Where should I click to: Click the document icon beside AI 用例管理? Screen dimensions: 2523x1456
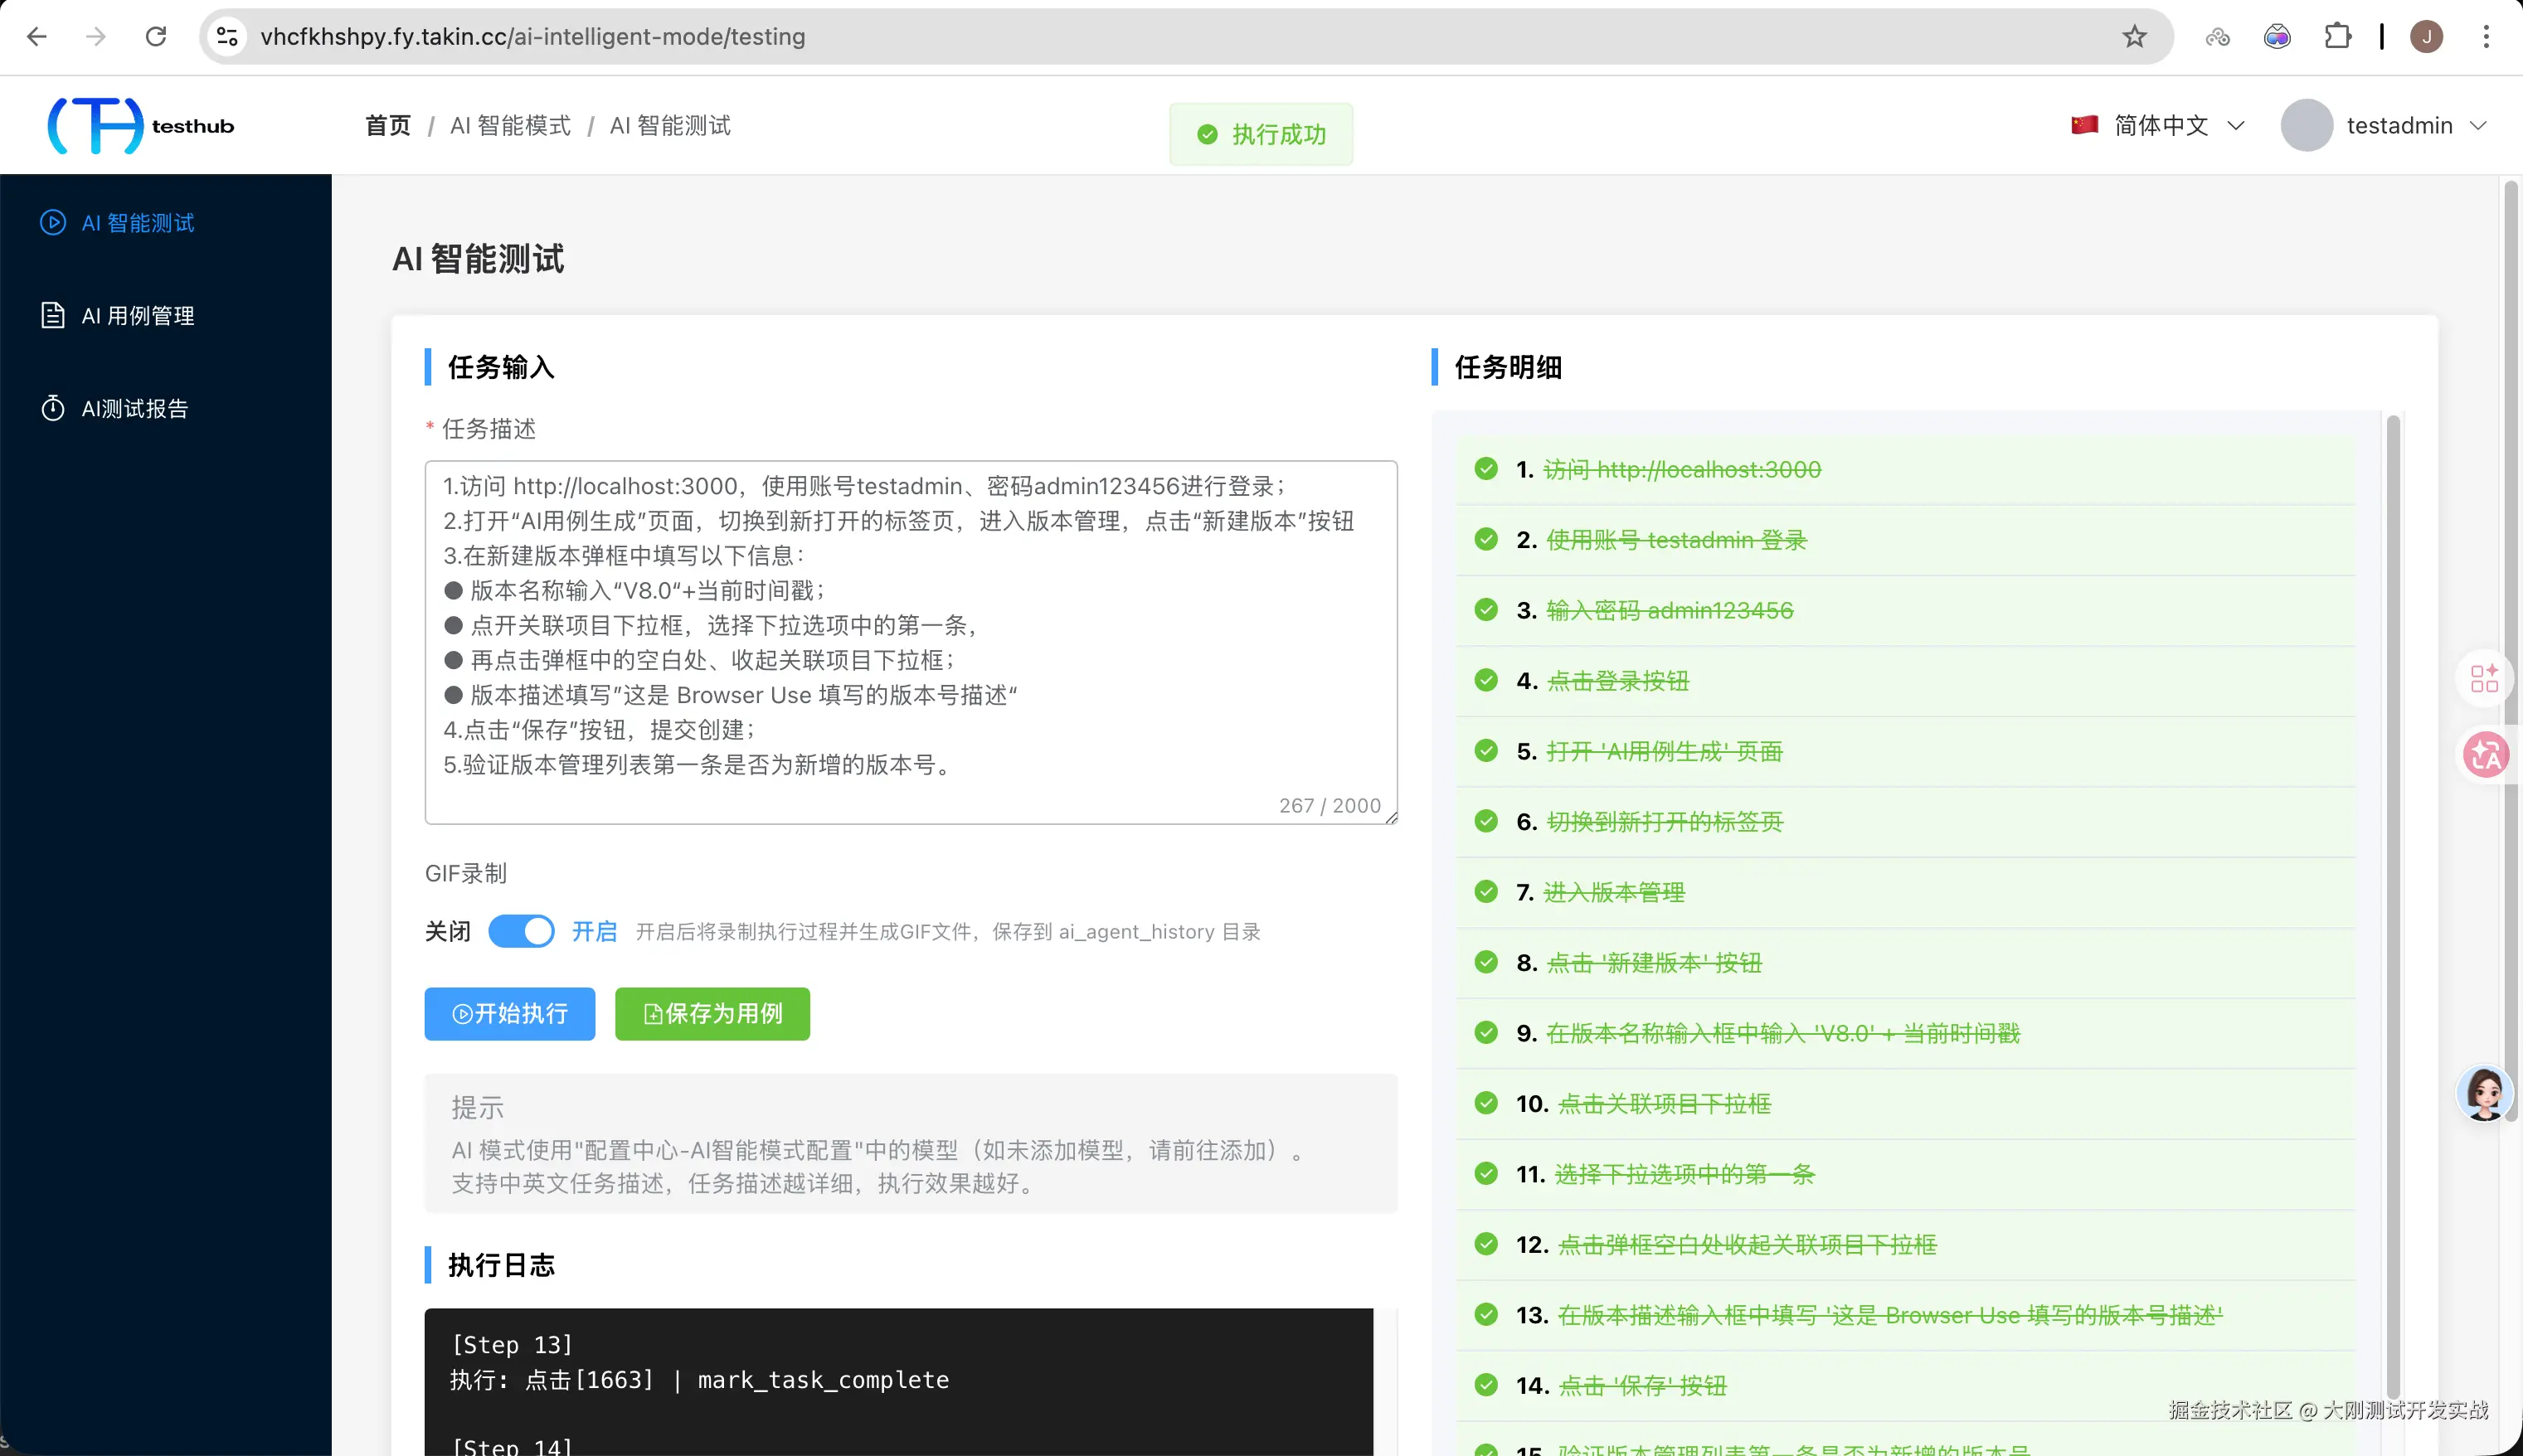tap(52, 315)
